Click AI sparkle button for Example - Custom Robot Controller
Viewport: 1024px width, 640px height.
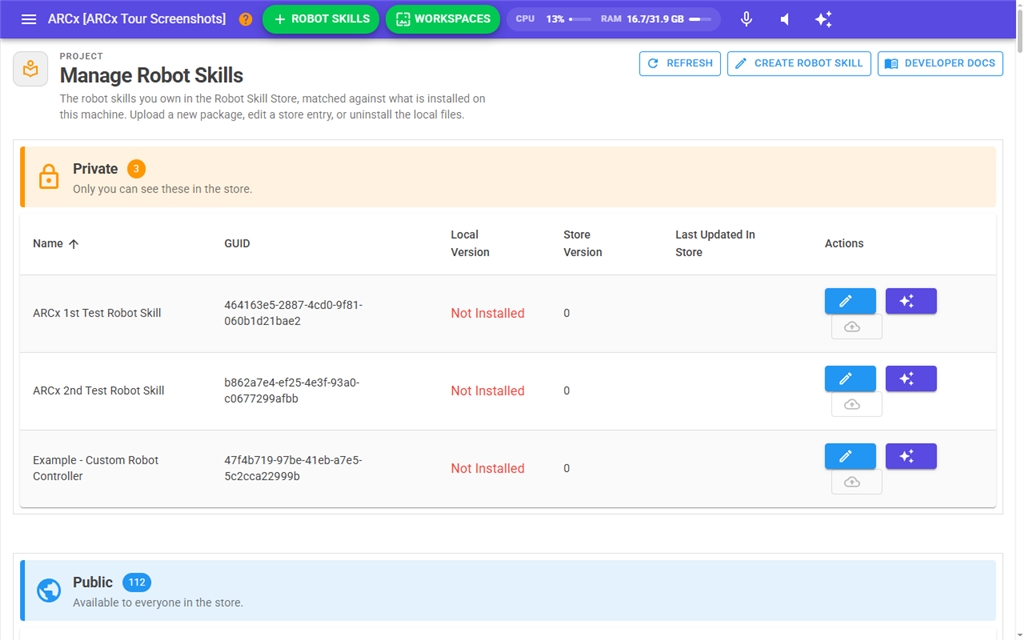click(910, 456)
